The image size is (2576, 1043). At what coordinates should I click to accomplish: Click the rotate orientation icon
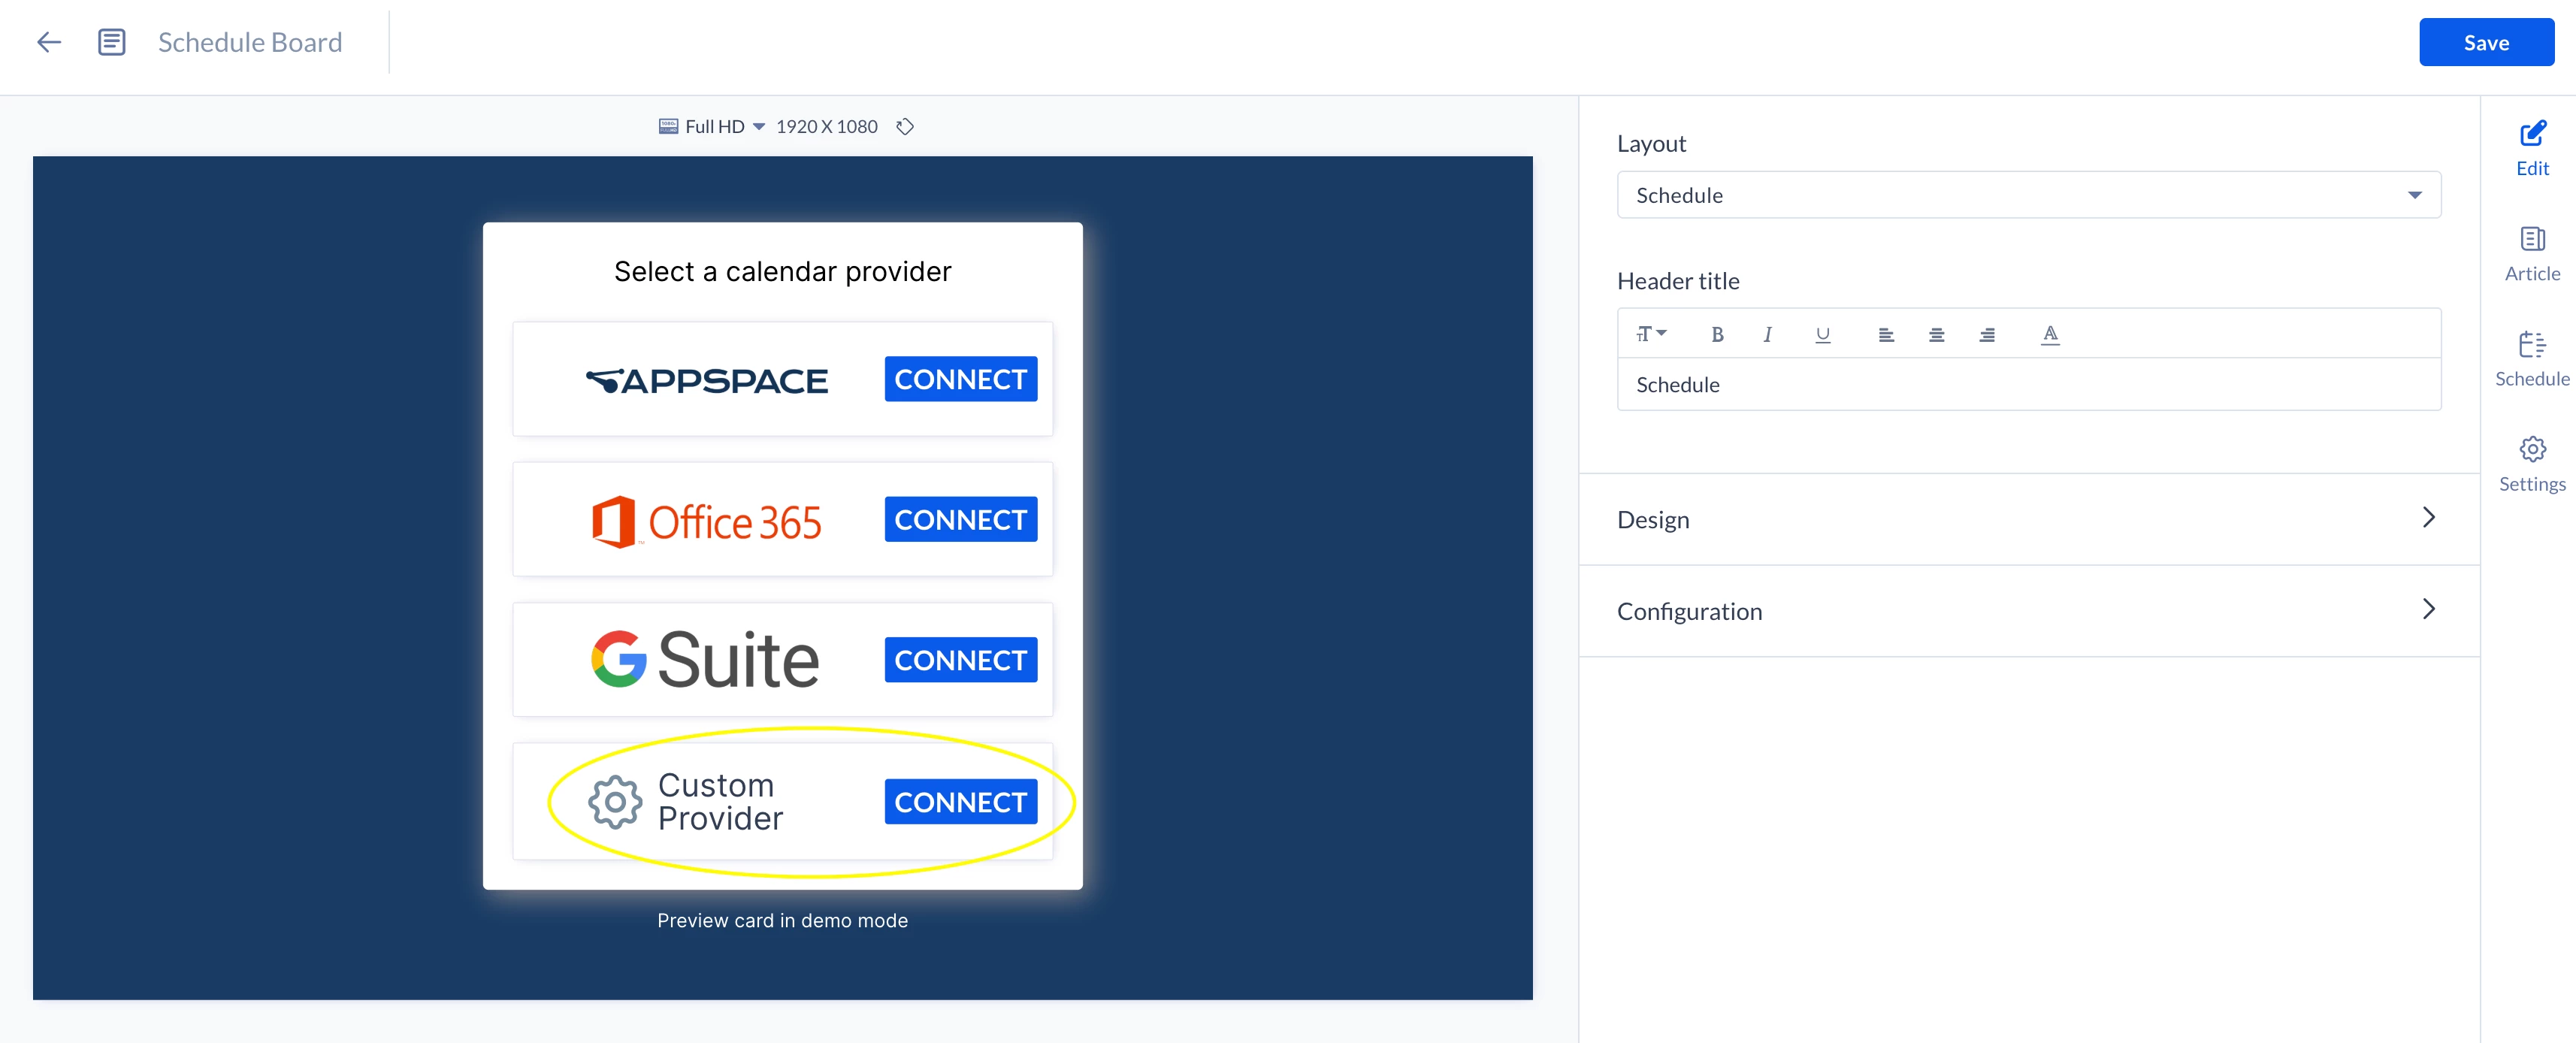coord(905,127)
